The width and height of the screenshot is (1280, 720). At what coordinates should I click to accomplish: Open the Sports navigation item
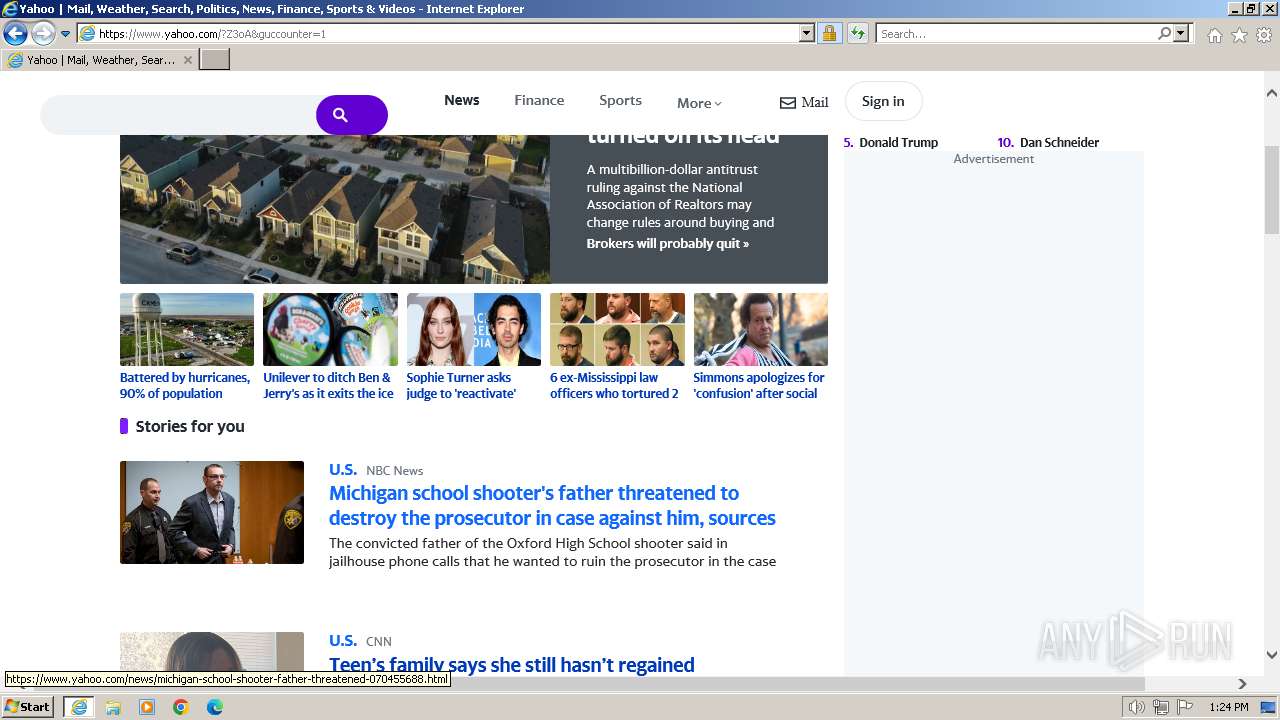620,100
